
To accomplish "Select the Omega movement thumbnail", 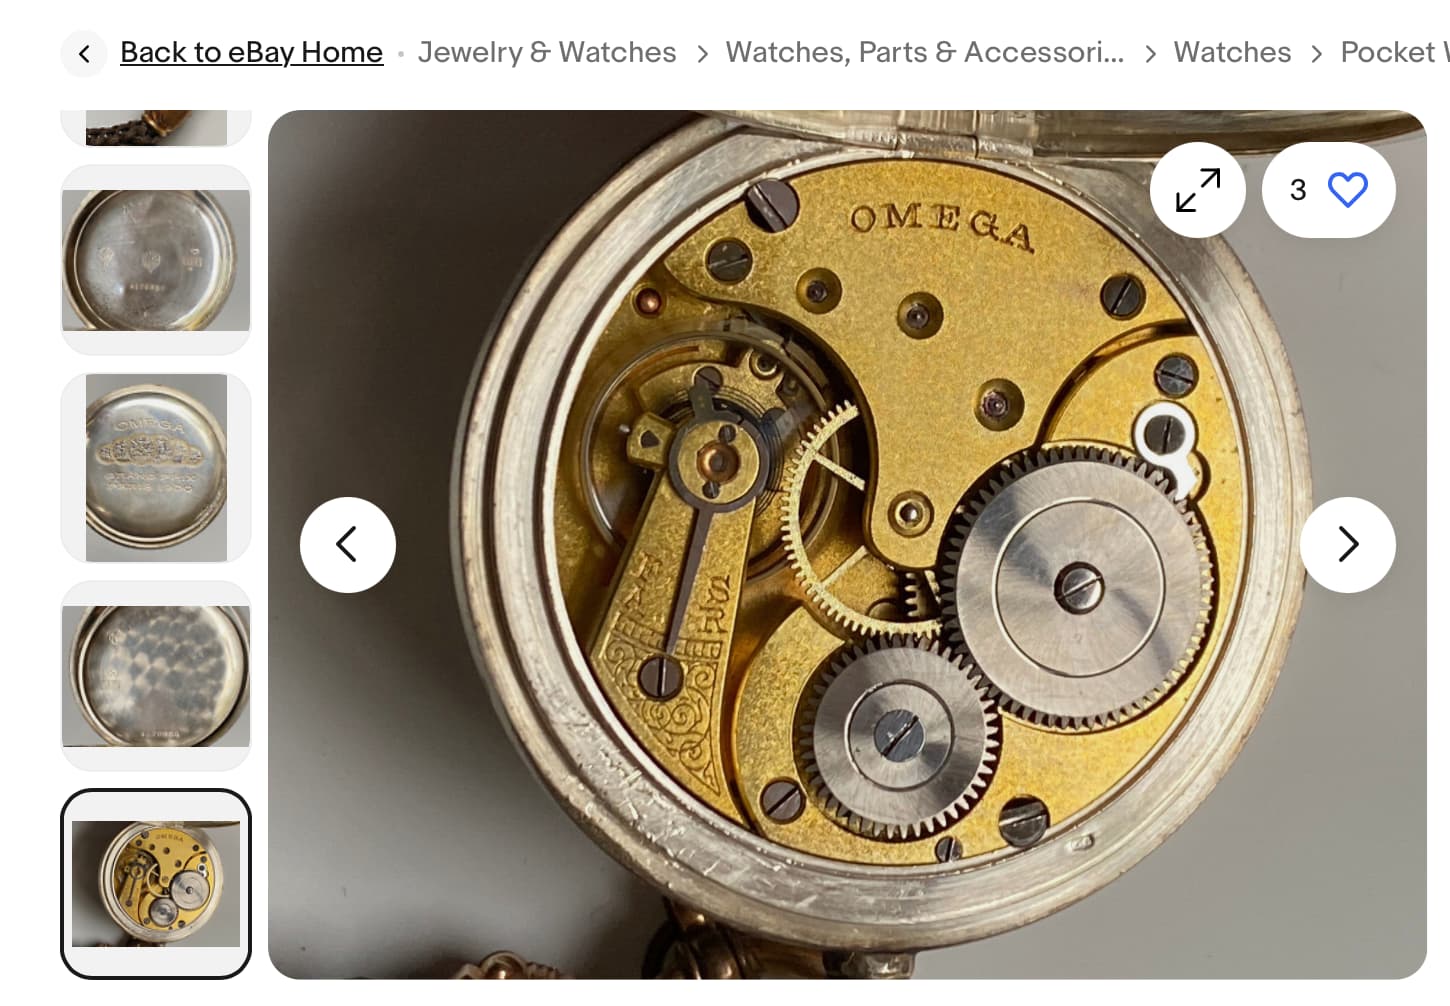I will tap(156, 884).
